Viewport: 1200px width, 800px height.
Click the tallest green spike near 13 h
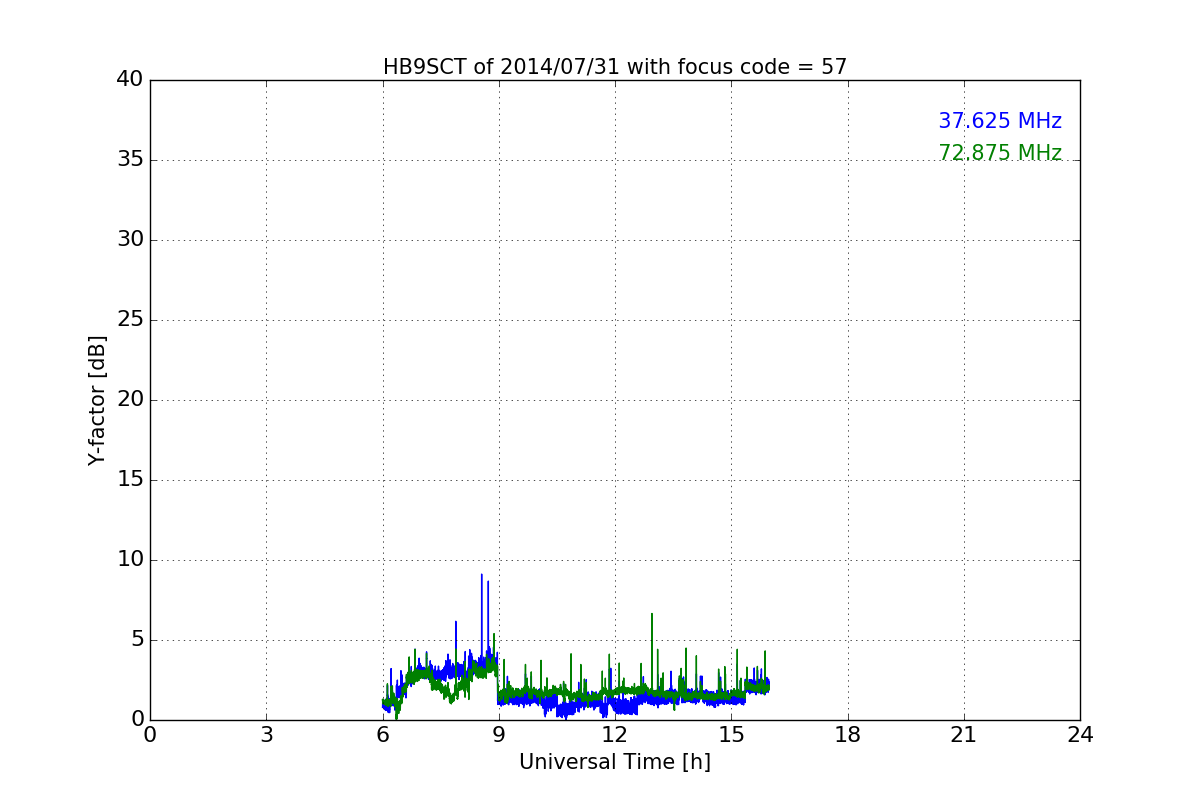(x=652, y=650)
